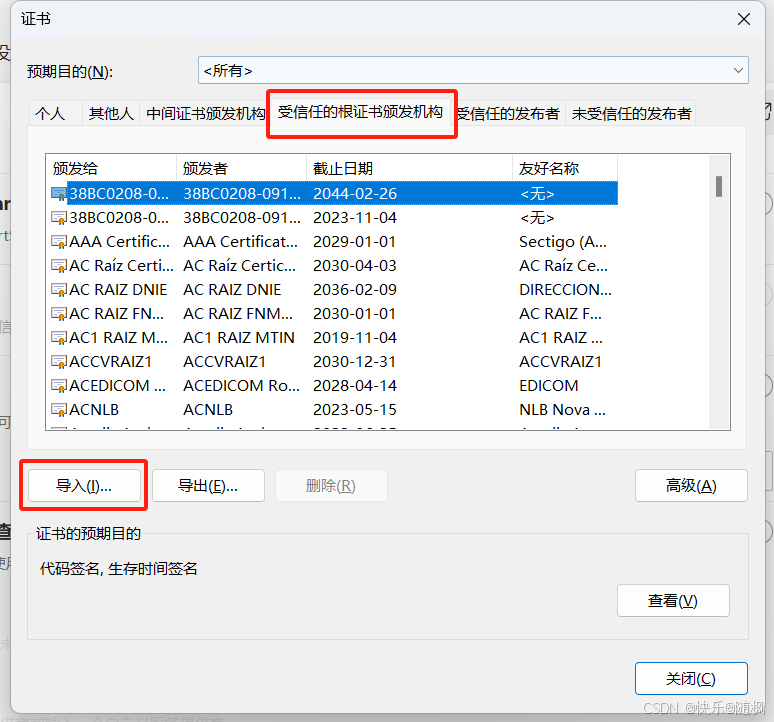Sort by the 颁发给 column header

click(x=112, y=168)
